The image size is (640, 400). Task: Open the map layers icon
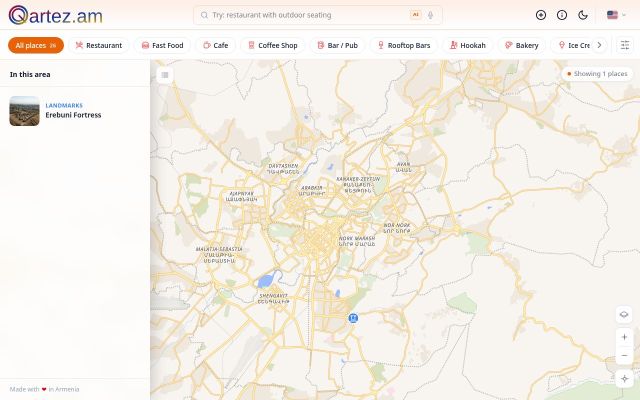[x=624, y=315]
